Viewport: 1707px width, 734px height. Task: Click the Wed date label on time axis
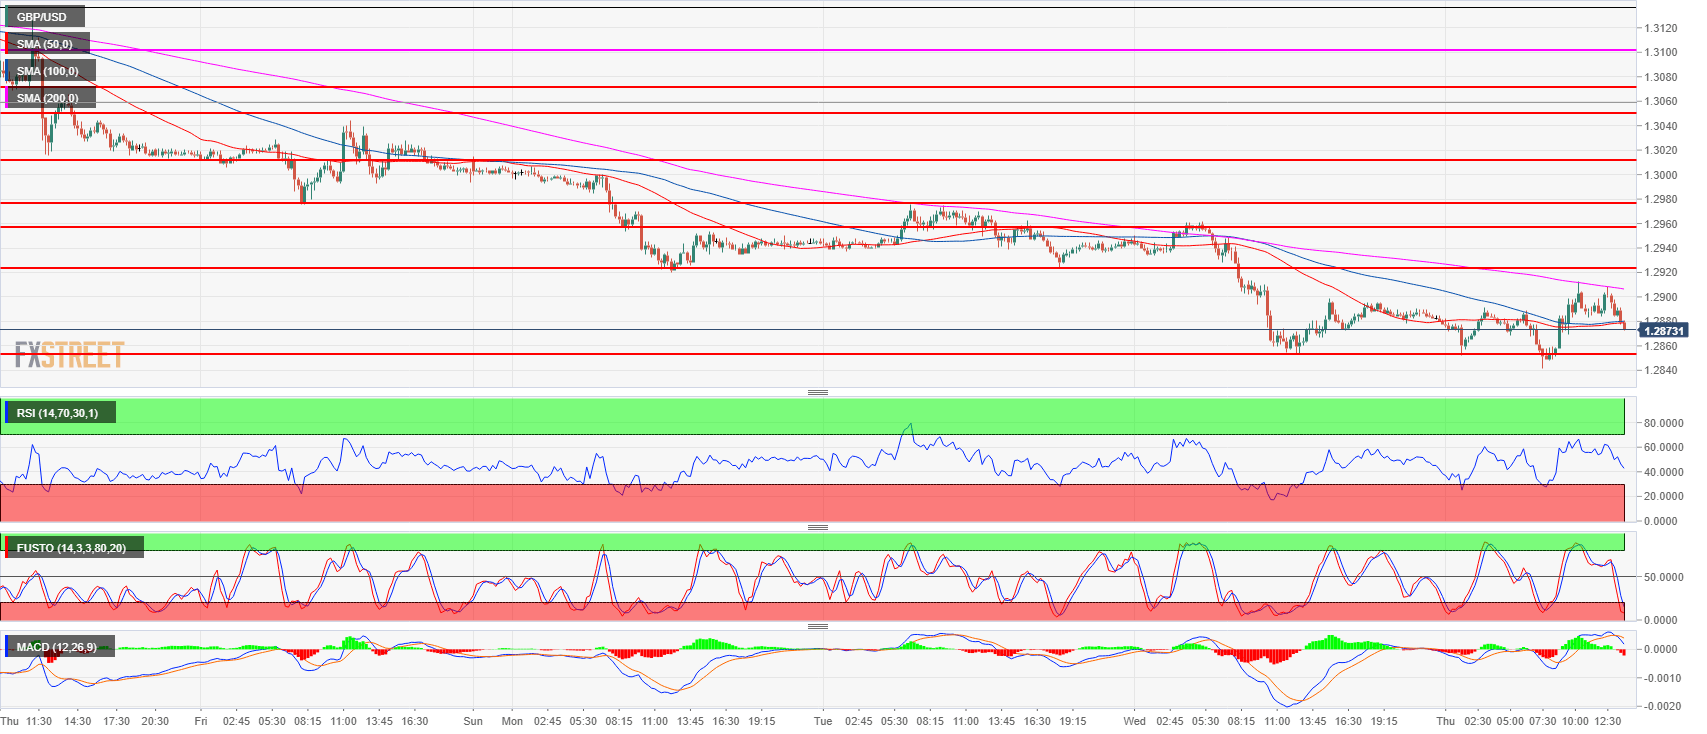click(x=1134, y=721)
